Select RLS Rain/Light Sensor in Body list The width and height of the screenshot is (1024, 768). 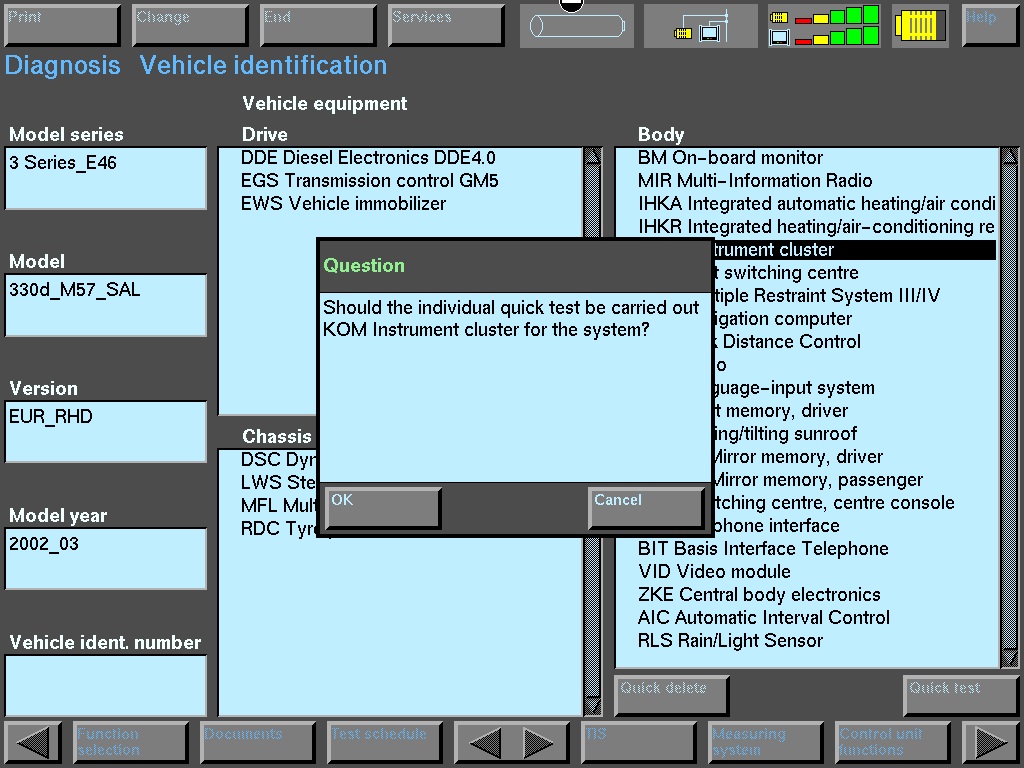click(x=730, y=641)
